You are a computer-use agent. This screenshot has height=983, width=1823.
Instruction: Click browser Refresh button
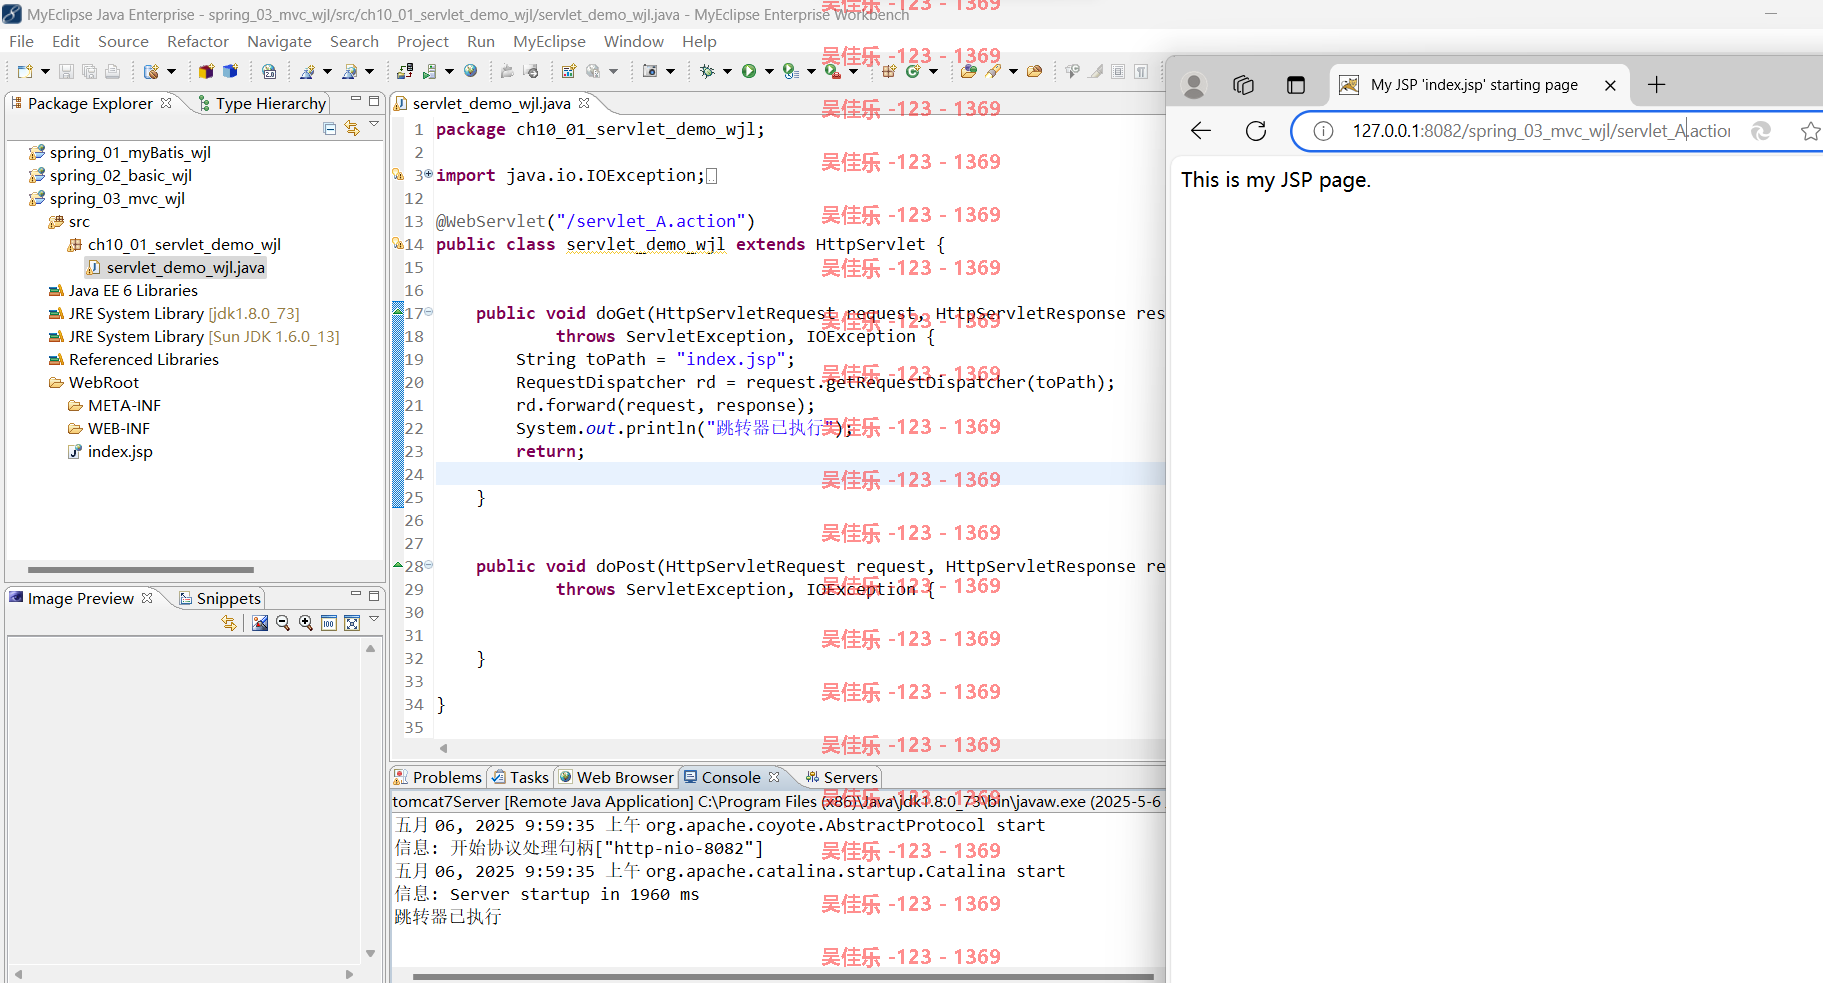point(1256,131)
